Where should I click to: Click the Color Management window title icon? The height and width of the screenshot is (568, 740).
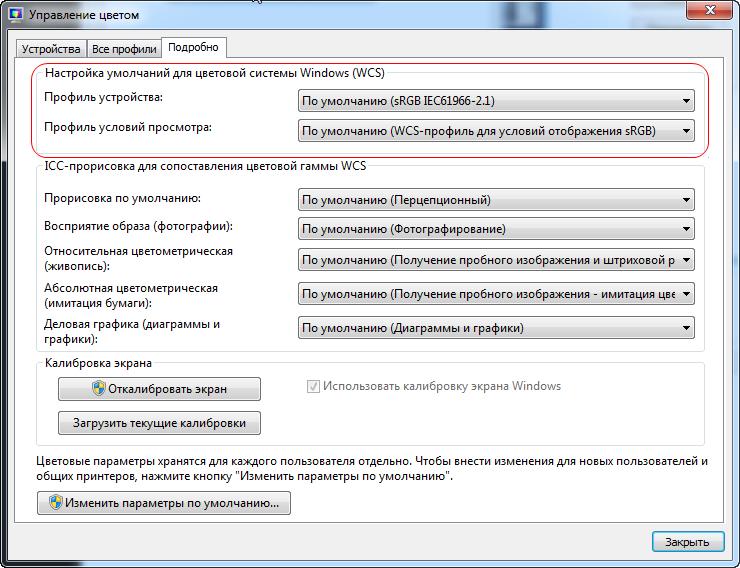pos(16,14)
